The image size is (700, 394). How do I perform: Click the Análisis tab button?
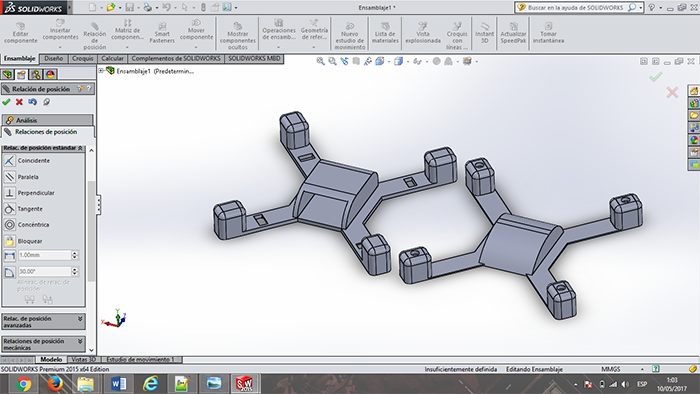pyautogui.click(x=47, y=120)
